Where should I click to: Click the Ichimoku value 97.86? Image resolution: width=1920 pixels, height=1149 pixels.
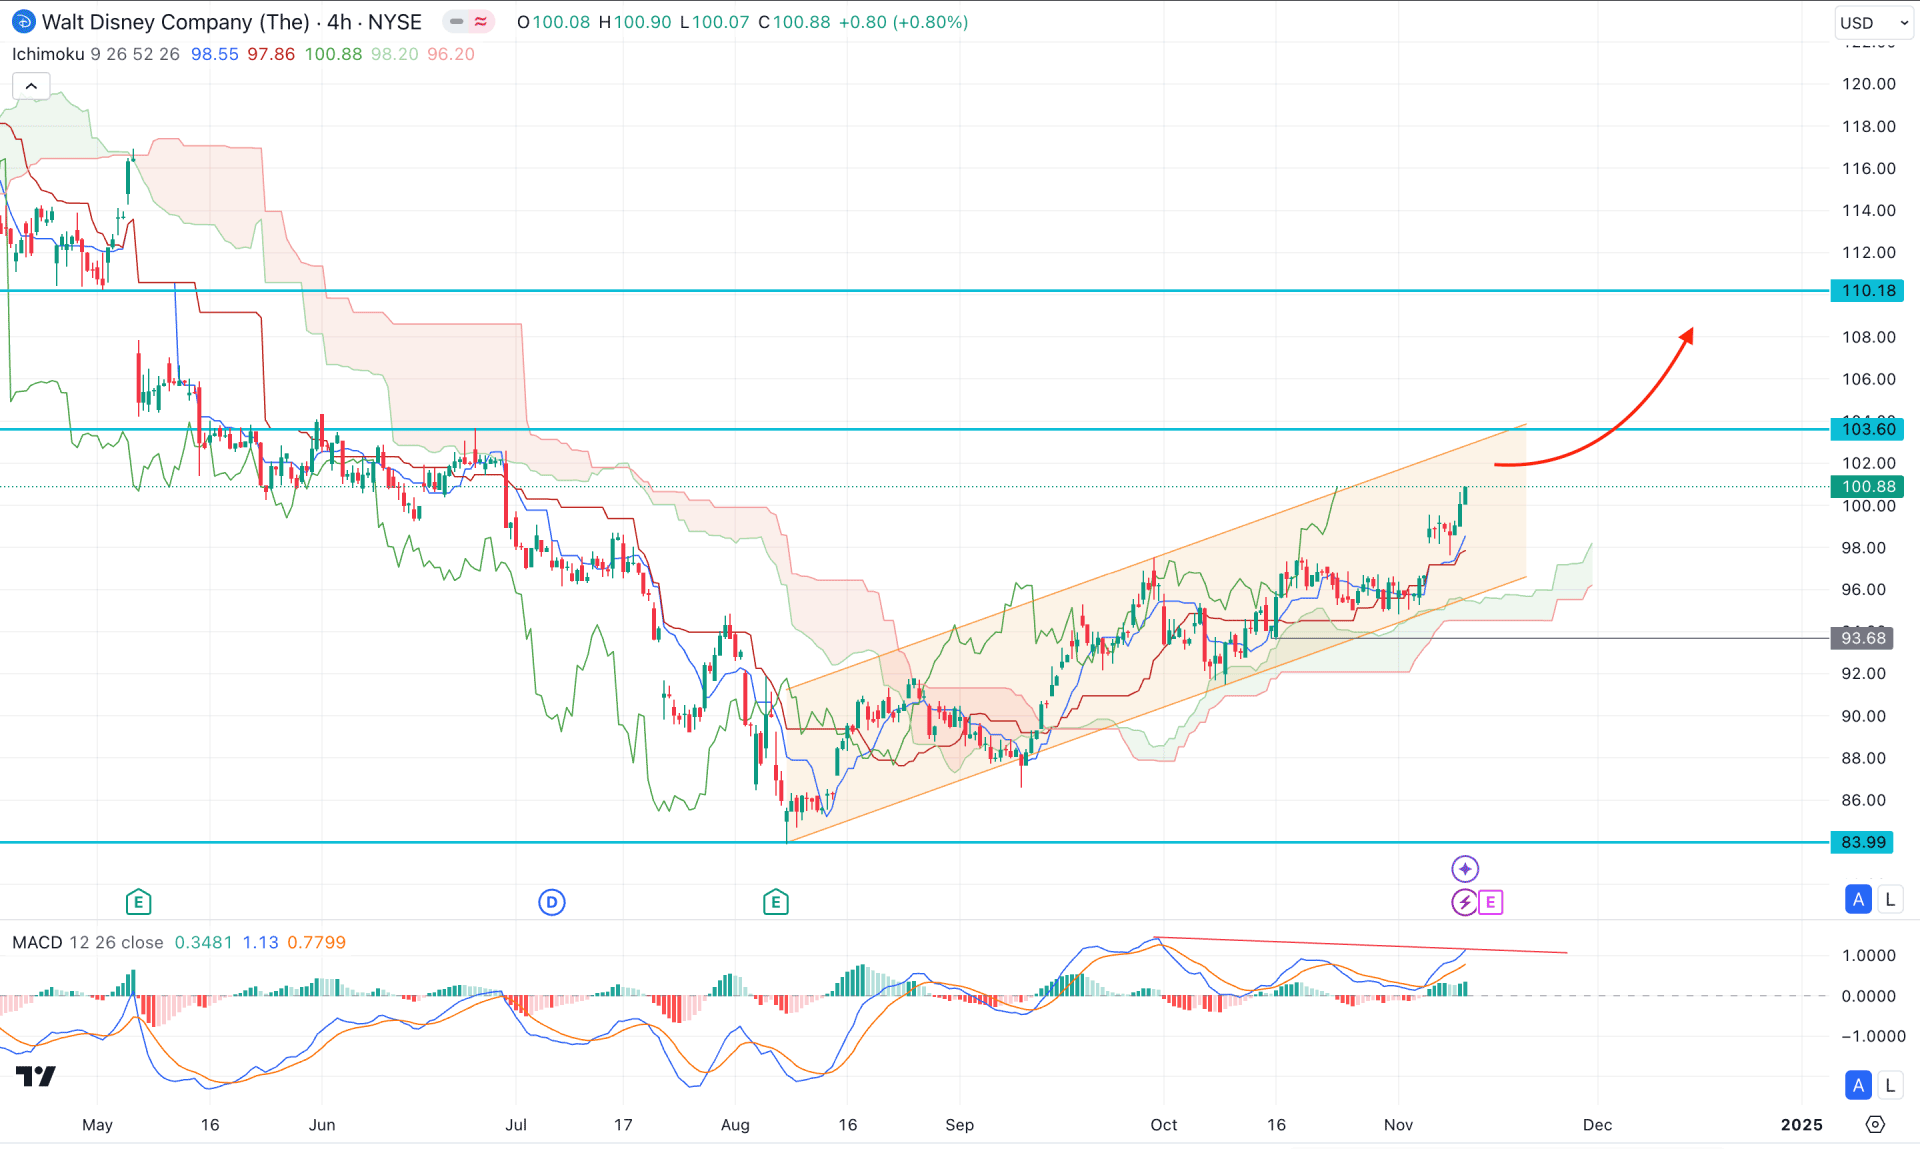[271, 54]
